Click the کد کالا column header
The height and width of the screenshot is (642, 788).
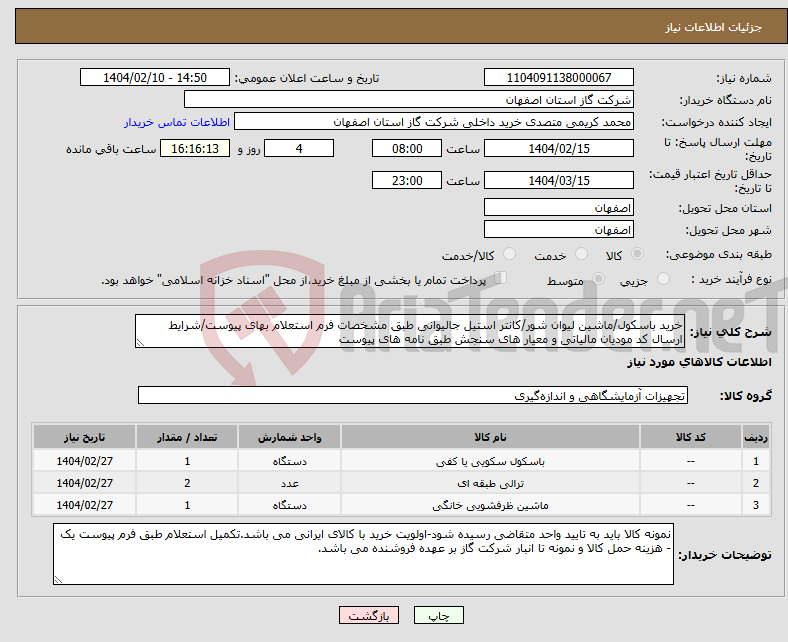click(691, 437)
